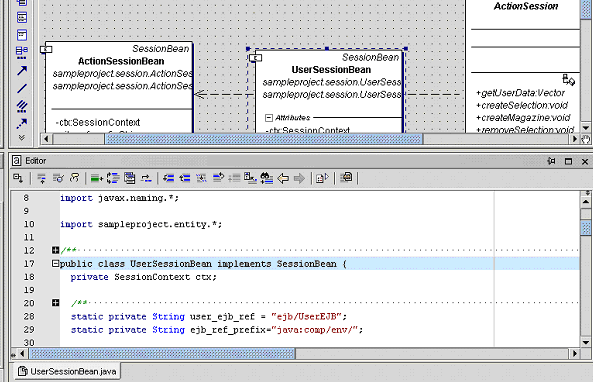This screenshot has height=382, width=593.
Task: Select the multiple diagonal lines tool
Action: 22,106
